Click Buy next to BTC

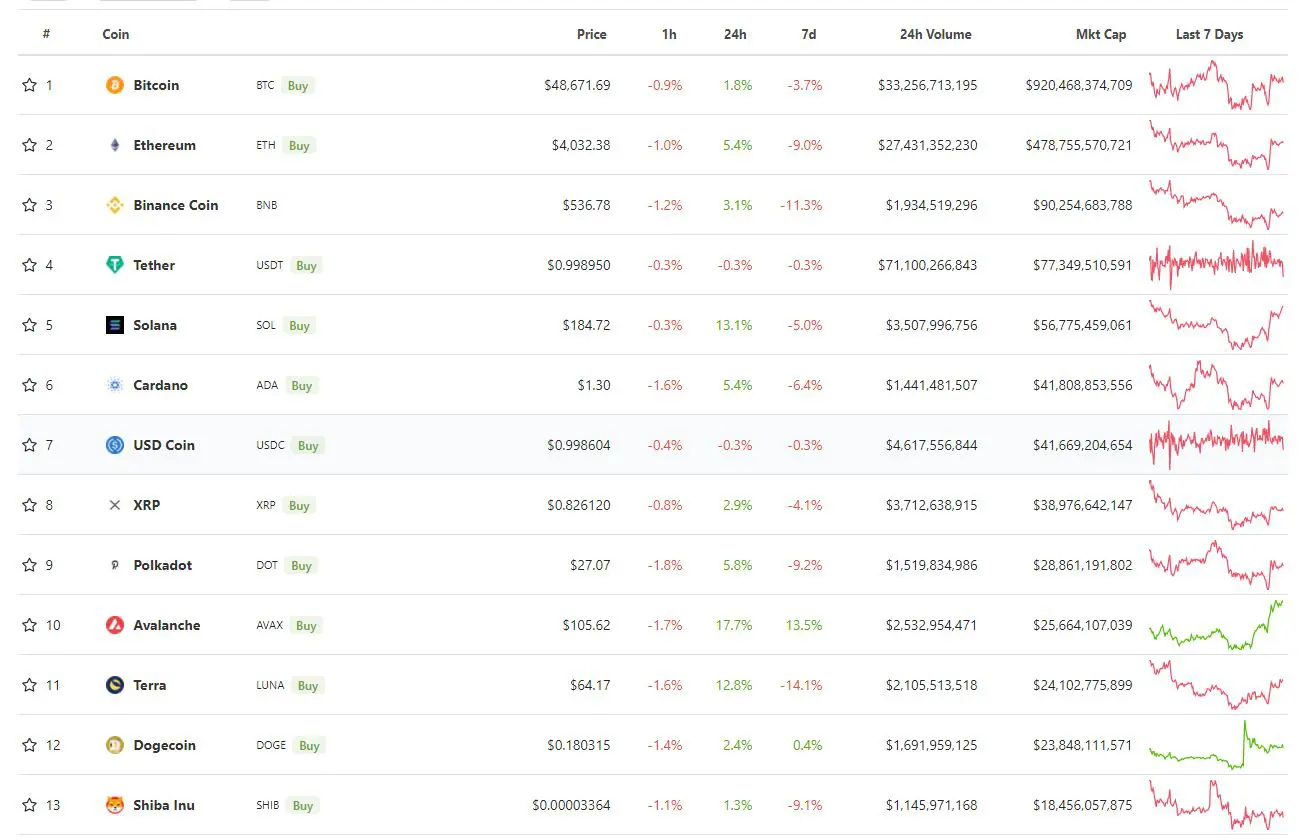click(x=298, y=86)
